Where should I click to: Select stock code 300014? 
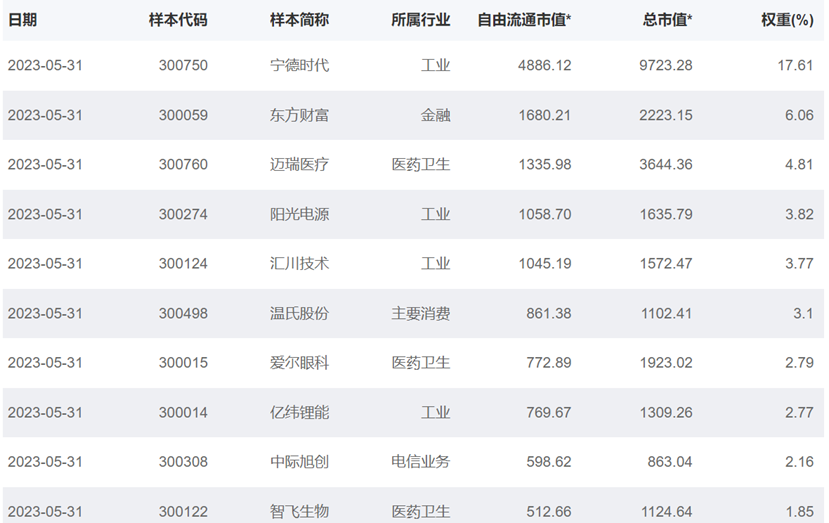pyautogui.click(x=183, y=412)
